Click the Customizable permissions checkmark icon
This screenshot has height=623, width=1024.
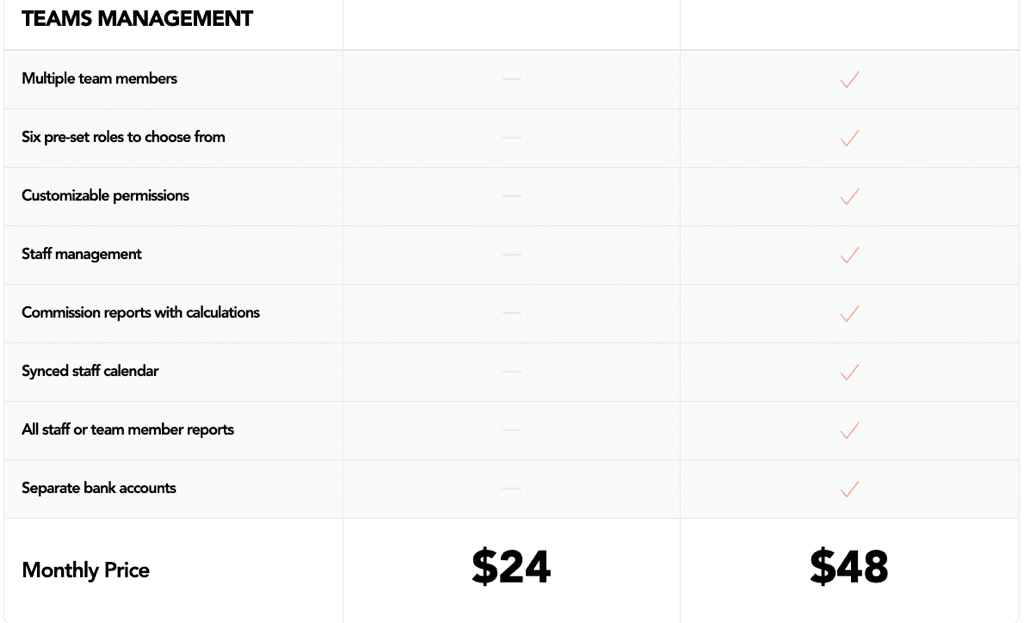pos(850,196)
